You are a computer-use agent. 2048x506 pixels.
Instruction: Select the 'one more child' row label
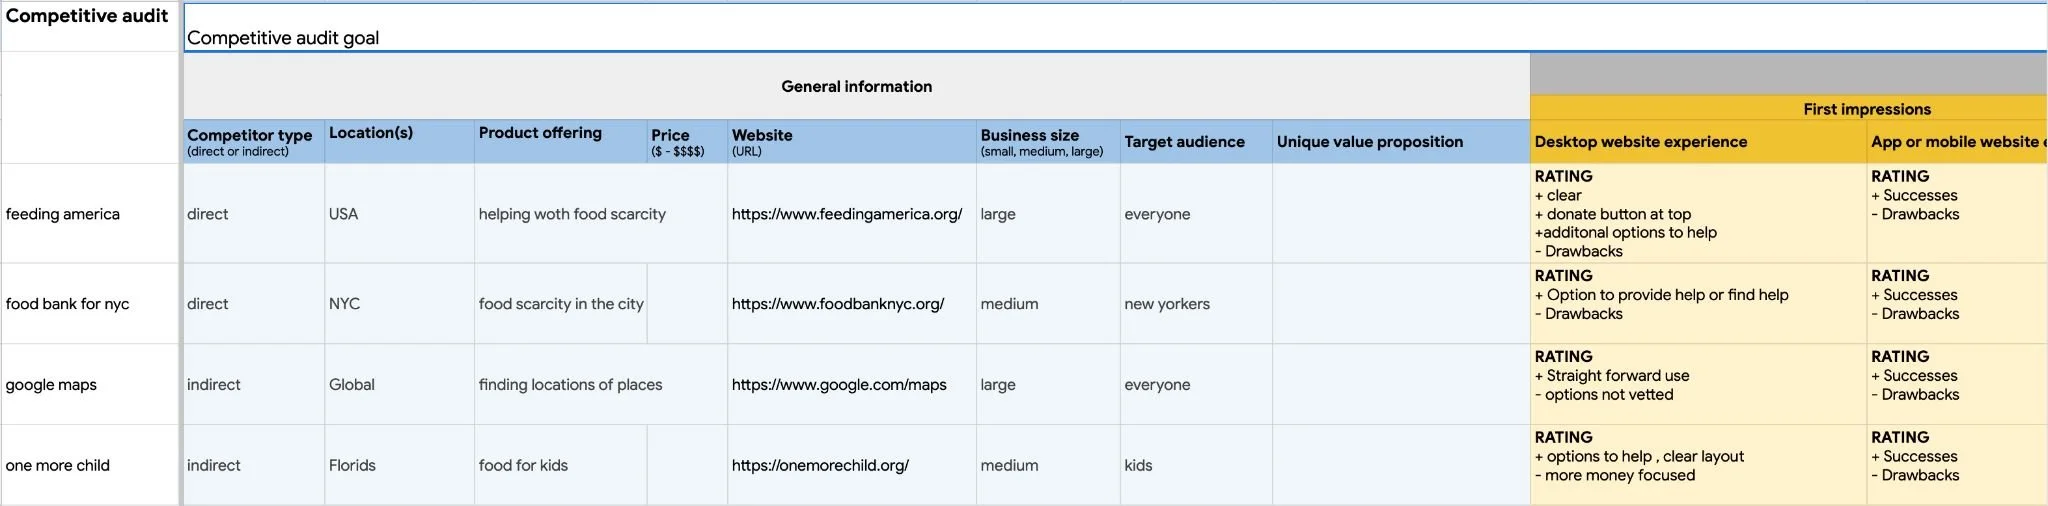tap(90, 466)
